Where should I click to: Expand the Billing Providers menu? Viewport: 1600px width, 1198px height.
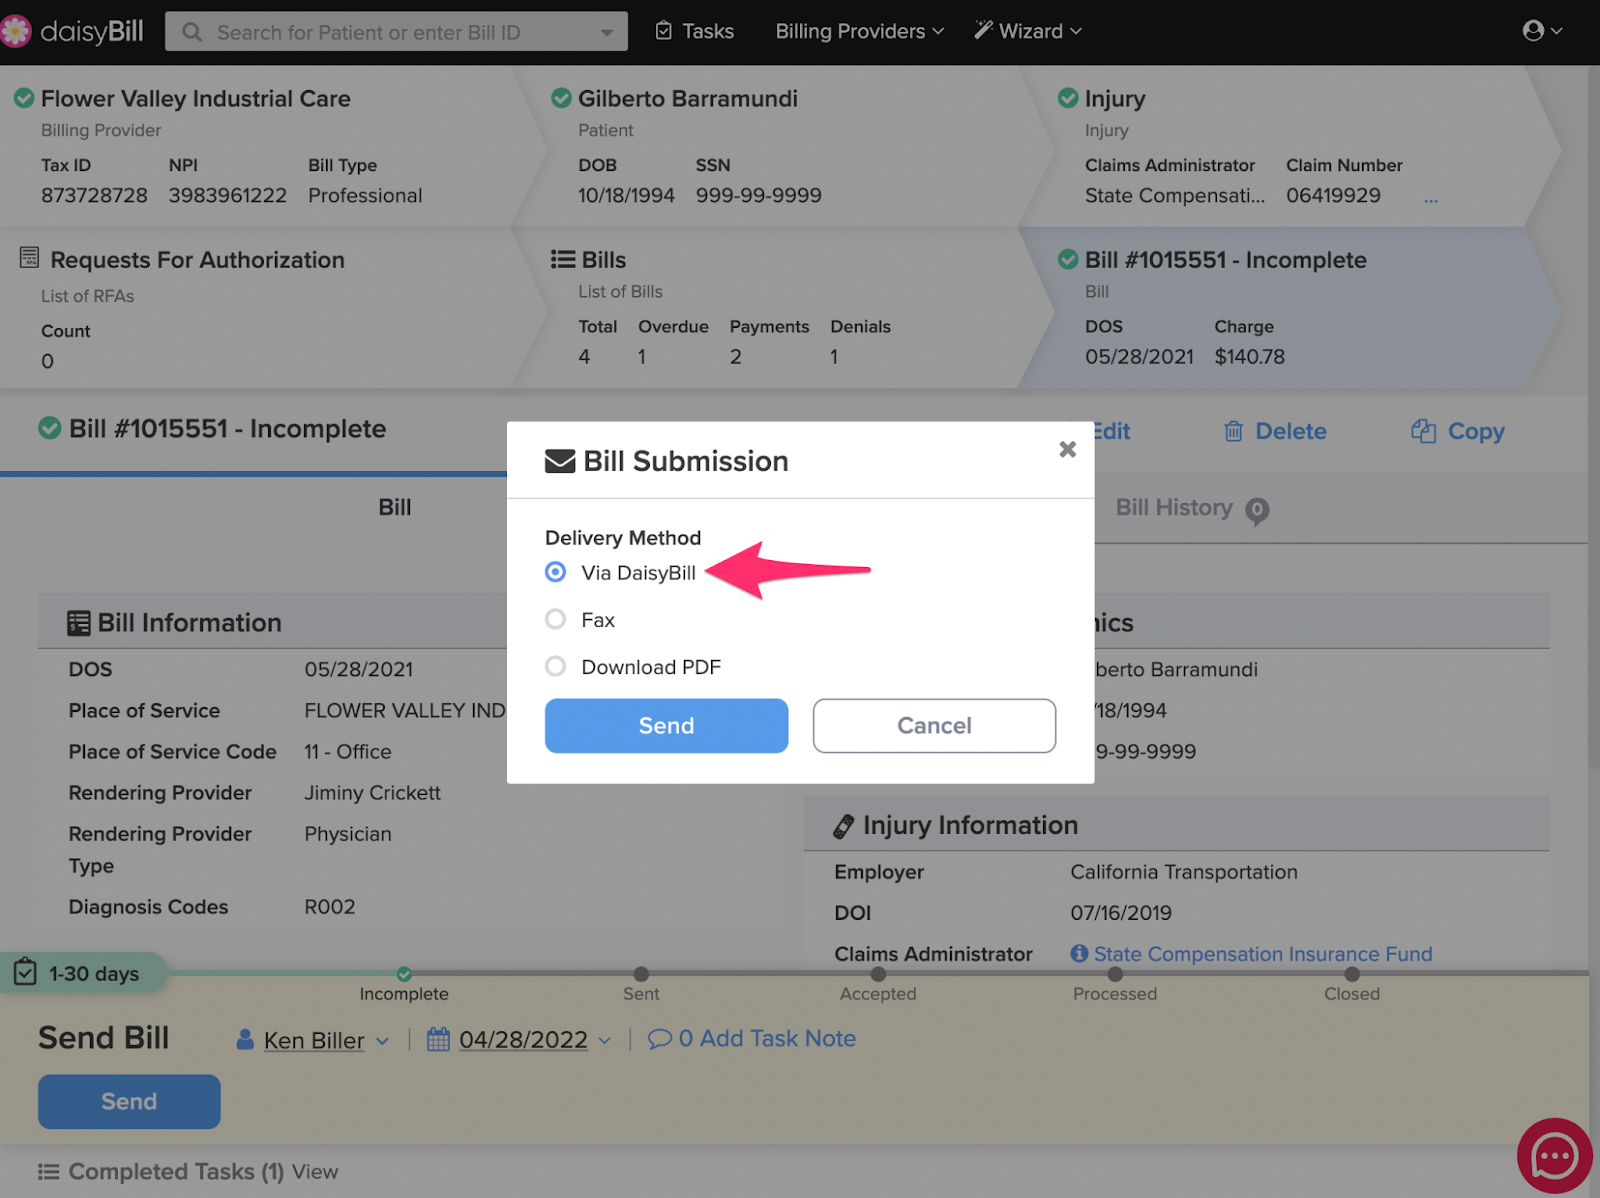coord(860,31)
